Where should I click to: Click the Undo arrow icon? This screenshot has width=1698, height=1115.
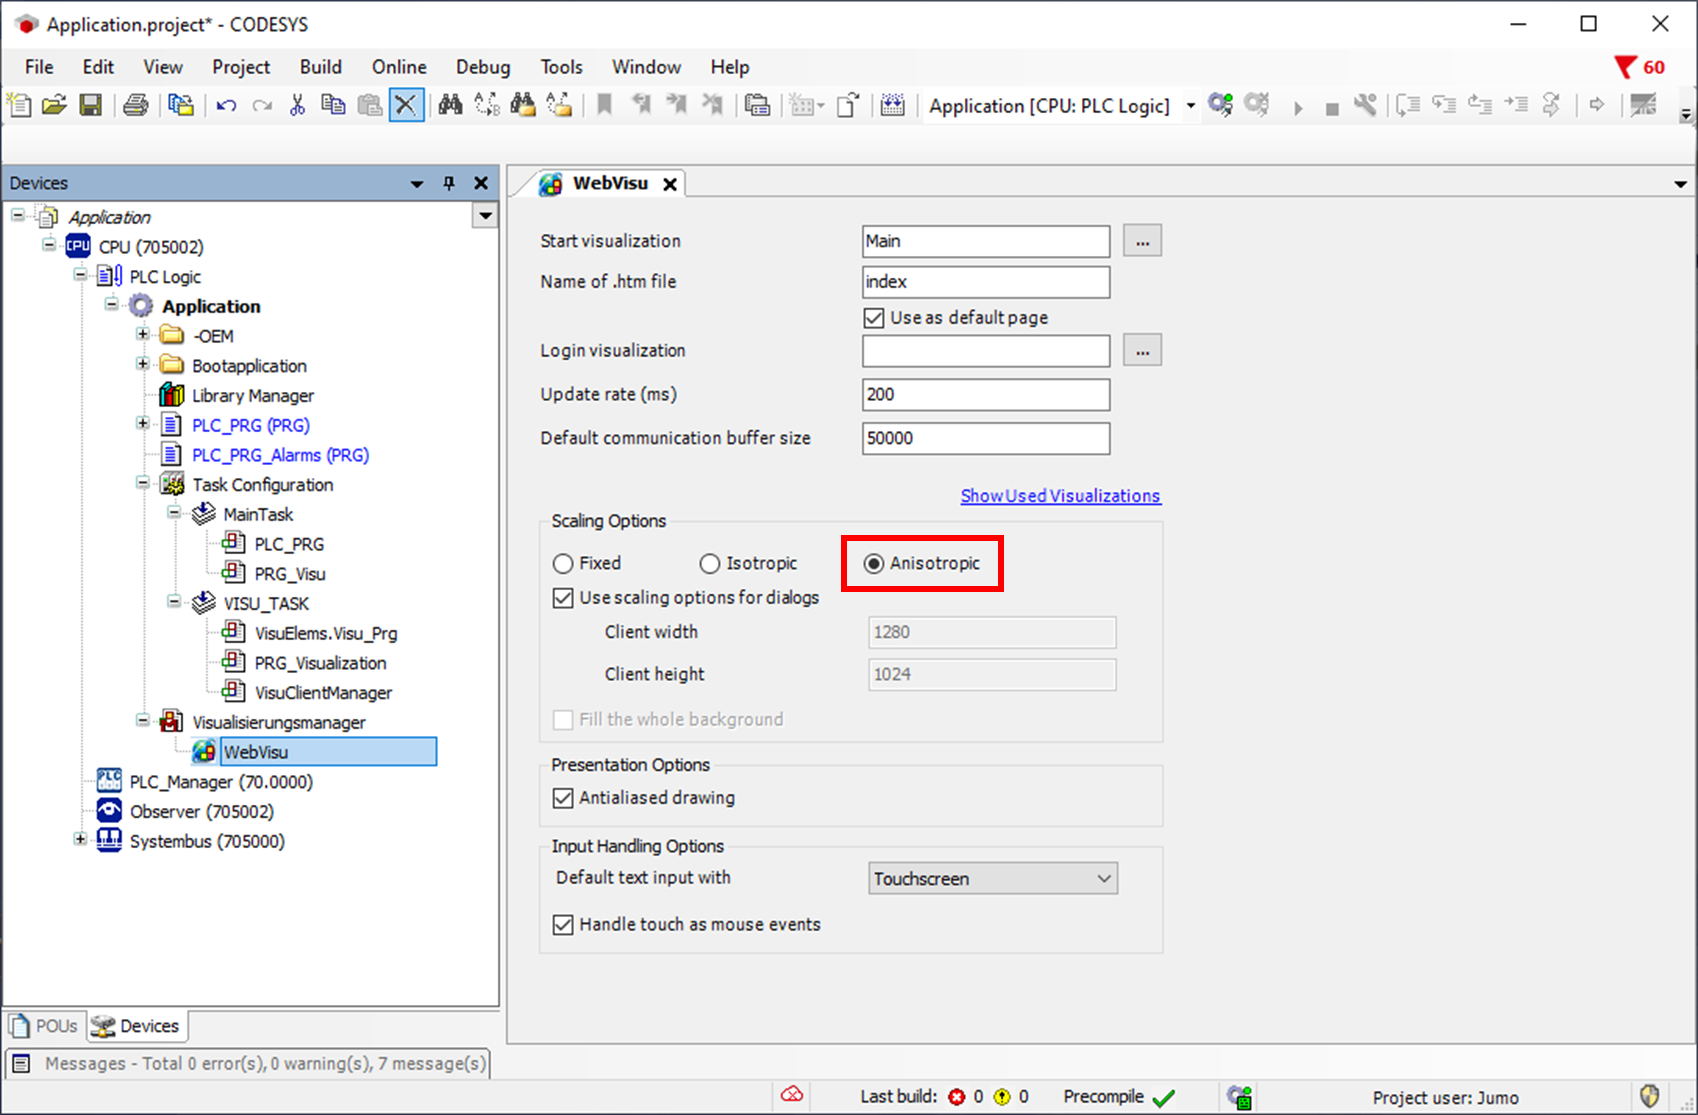(x=226, y=105)
